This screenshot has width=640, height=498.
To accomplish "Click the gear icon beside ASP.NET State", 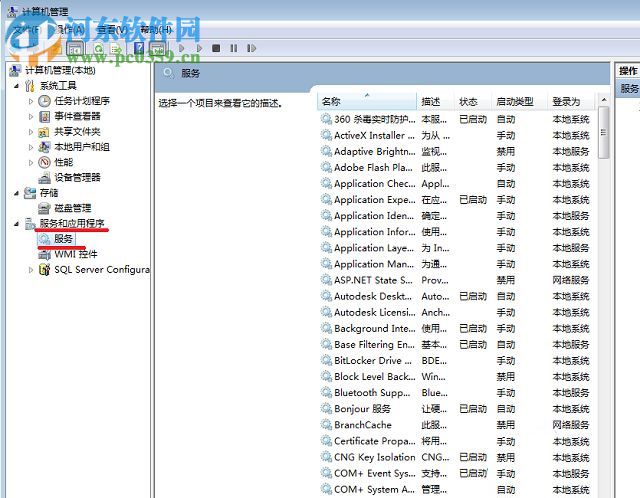I will click(x=326, y=280).
